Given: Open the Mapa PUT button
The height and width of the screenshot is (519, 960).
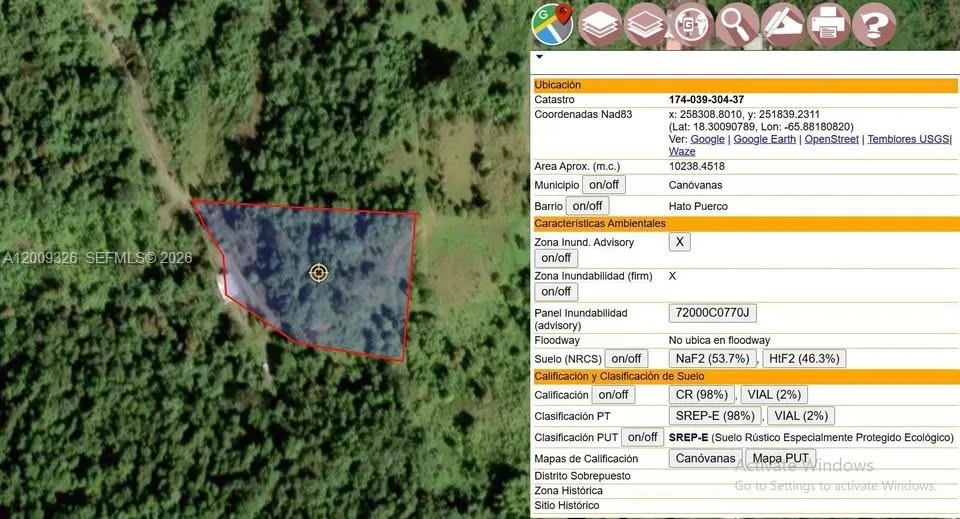Looking at the screenshot, I should tap(780, 459).
